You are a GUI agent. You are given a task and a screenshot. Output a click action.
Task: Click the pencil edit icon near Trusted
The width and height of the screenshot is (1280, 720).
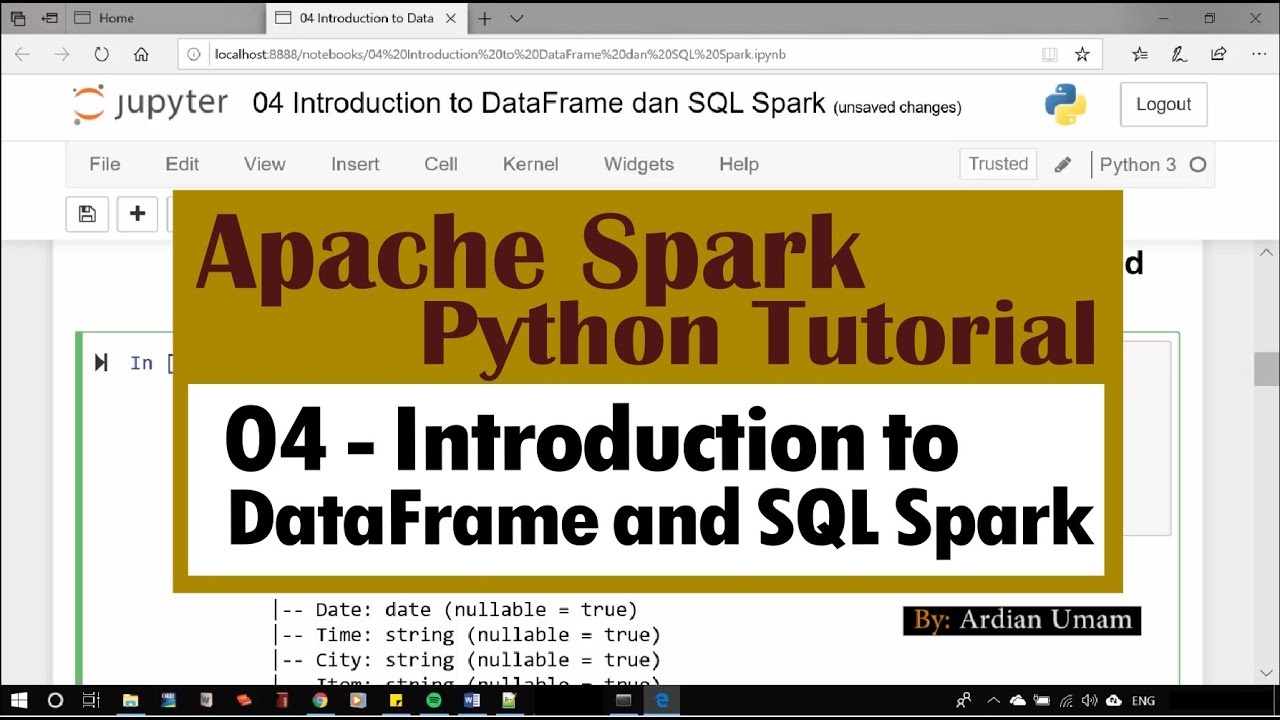tap(1062, 165)
